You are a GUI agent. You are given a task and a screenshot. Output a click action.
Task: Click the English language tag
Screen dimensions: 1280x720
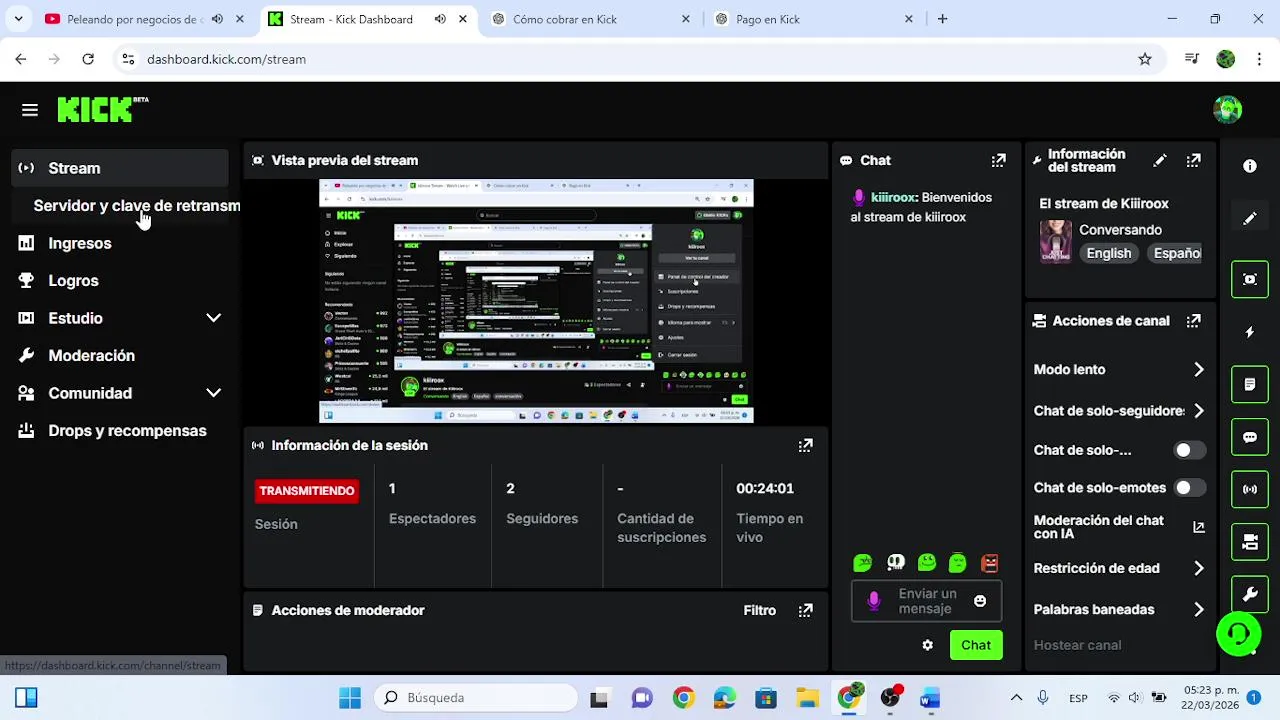pos(1109,253)
